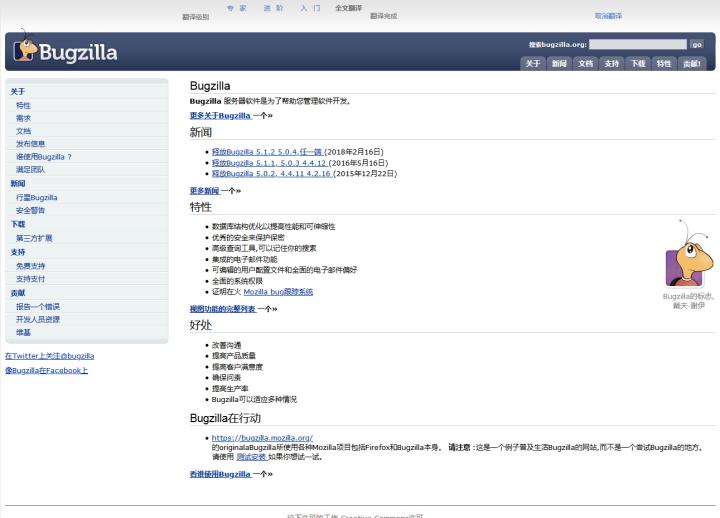Click the 数据库结构优化 feature bullet text
720x518 pixels.
[273, 226]
